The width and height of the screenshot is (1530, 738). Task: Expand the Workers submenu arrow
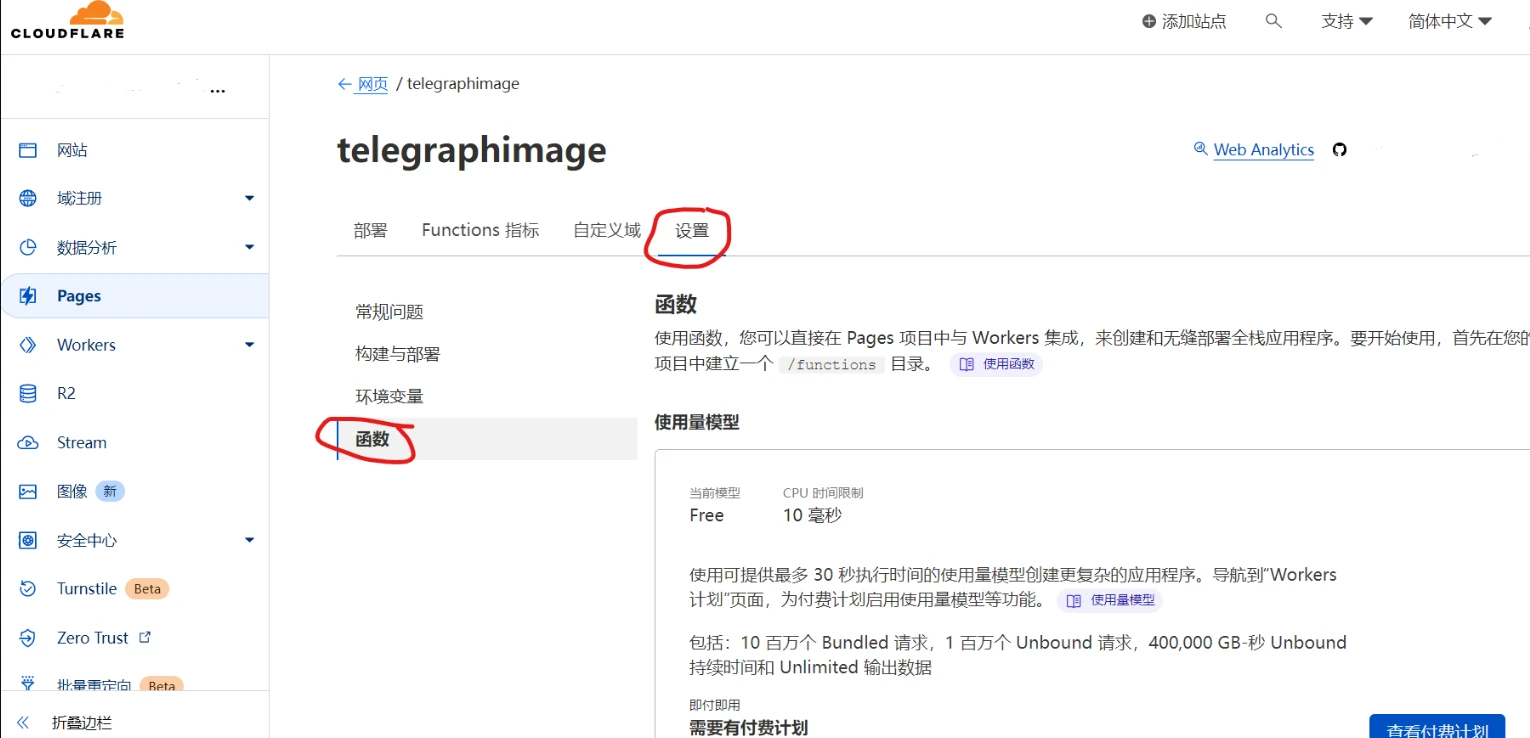tap(249, 346)
